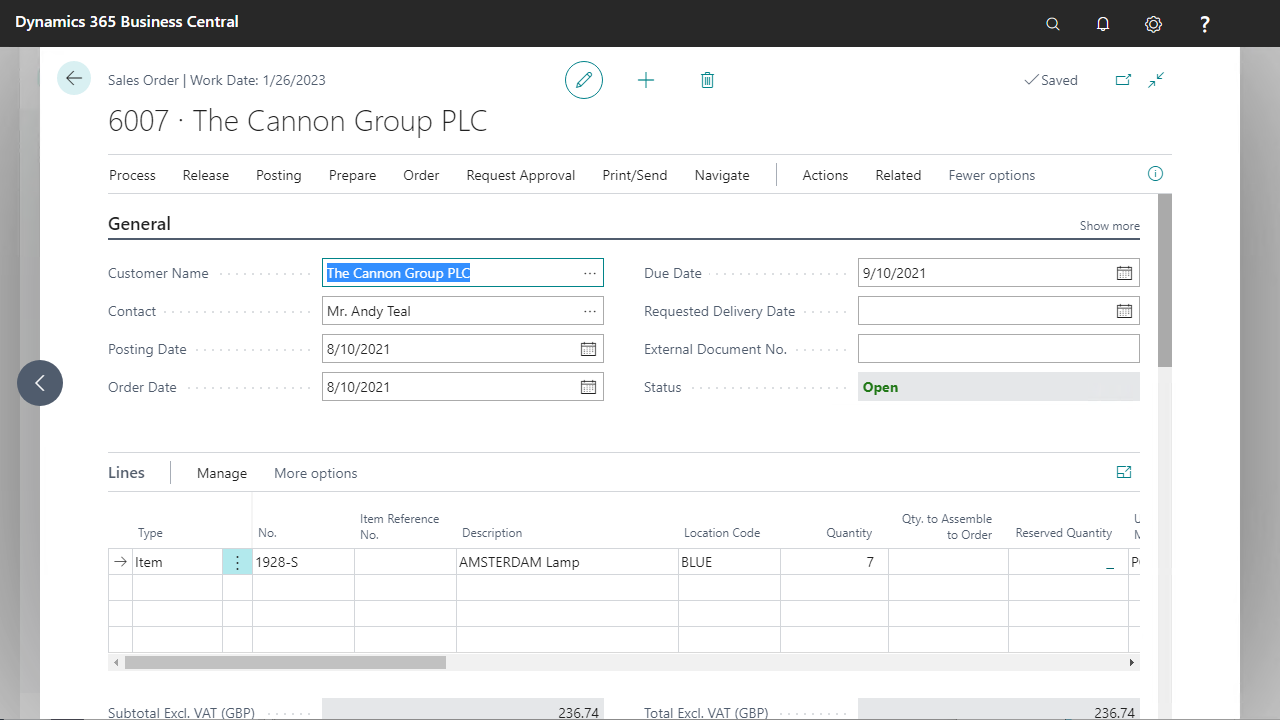This screenshot has height=720, width=1280.
Task: Open Customer Name lookup ellipsis
Action: point(590,273)
